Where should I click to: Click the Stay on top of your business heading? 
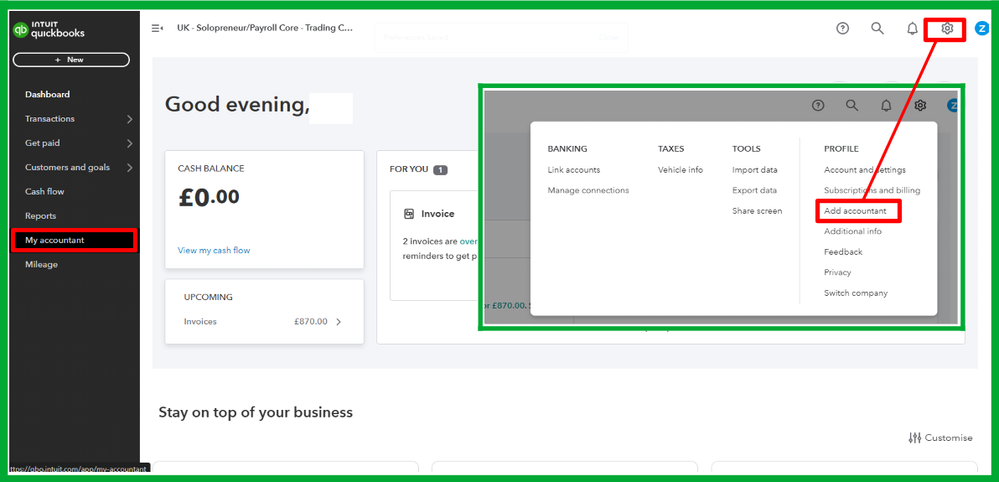pyautogui.click(x=255, y=412)
